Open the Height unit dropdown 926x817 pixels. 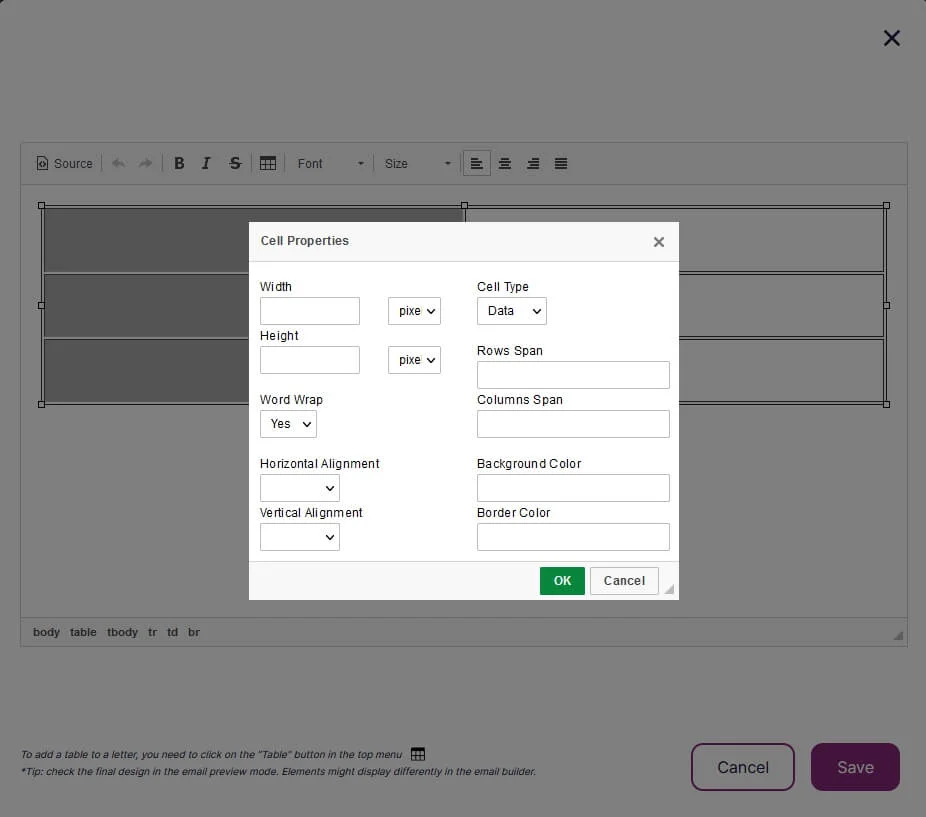pyautogui.click(x=414, y=360)
